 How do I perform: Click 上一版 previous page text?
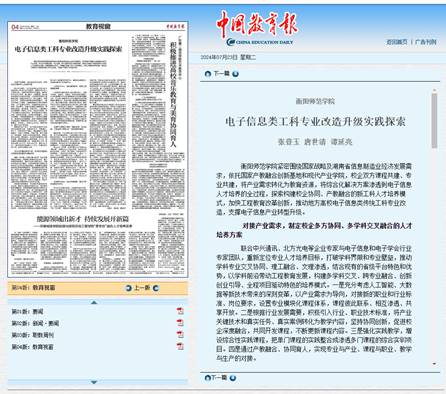[142, 288]
